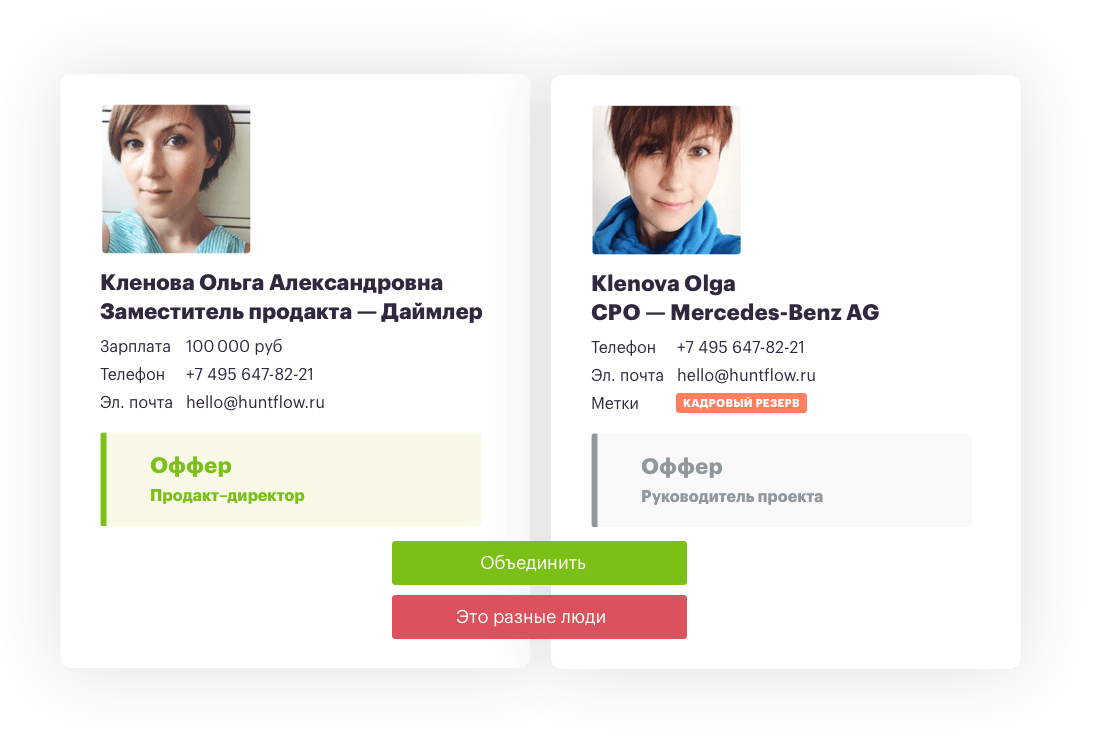Open the green Оффер Продакт-директор block
Screen dimensions: 1095x743
[291, 479]
